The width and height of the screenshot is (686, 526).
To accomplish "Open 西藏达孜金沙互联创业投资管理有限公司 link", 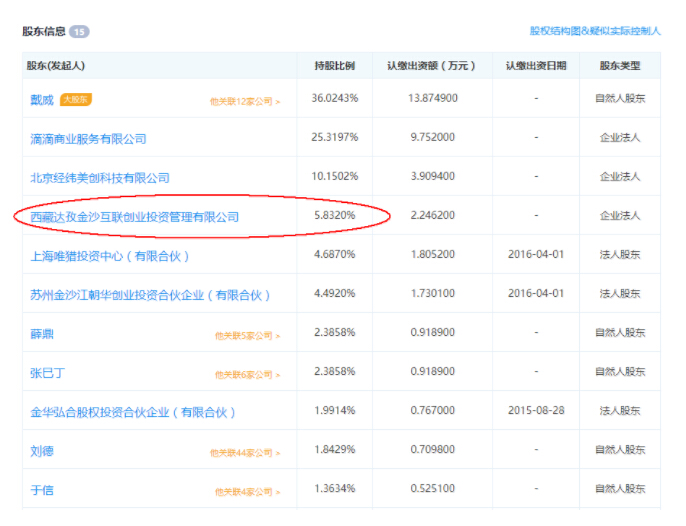I will click(x=134, y=216).
